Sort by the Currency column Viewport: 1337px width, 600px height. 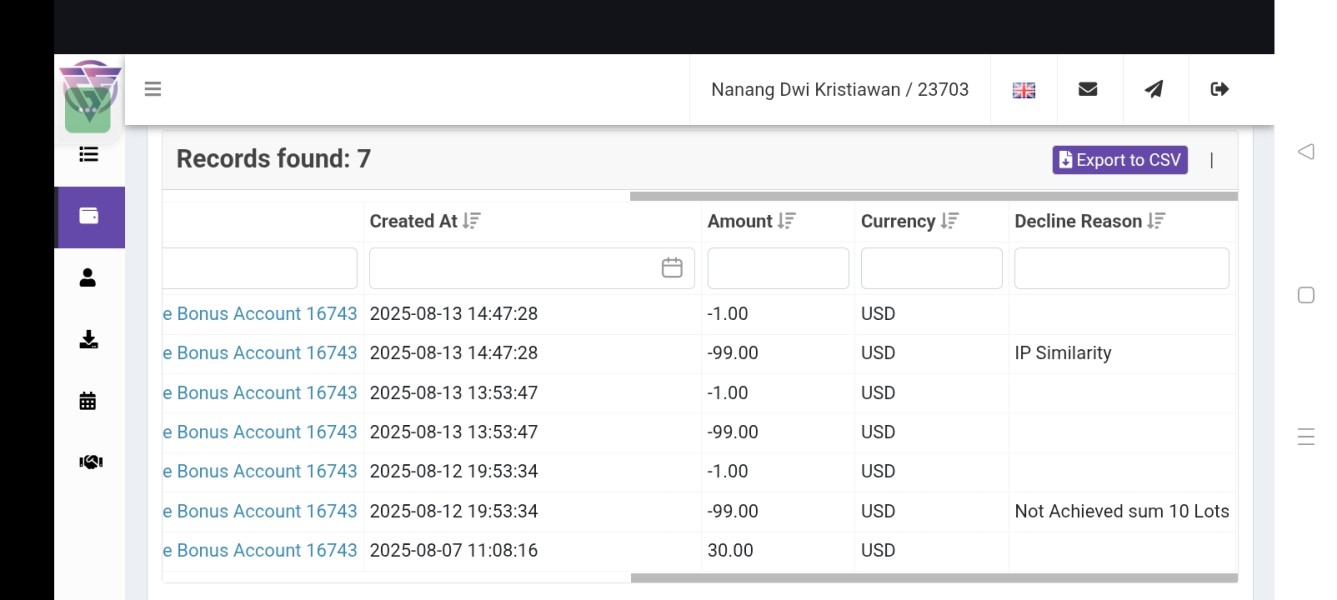(x=950, y=221)
